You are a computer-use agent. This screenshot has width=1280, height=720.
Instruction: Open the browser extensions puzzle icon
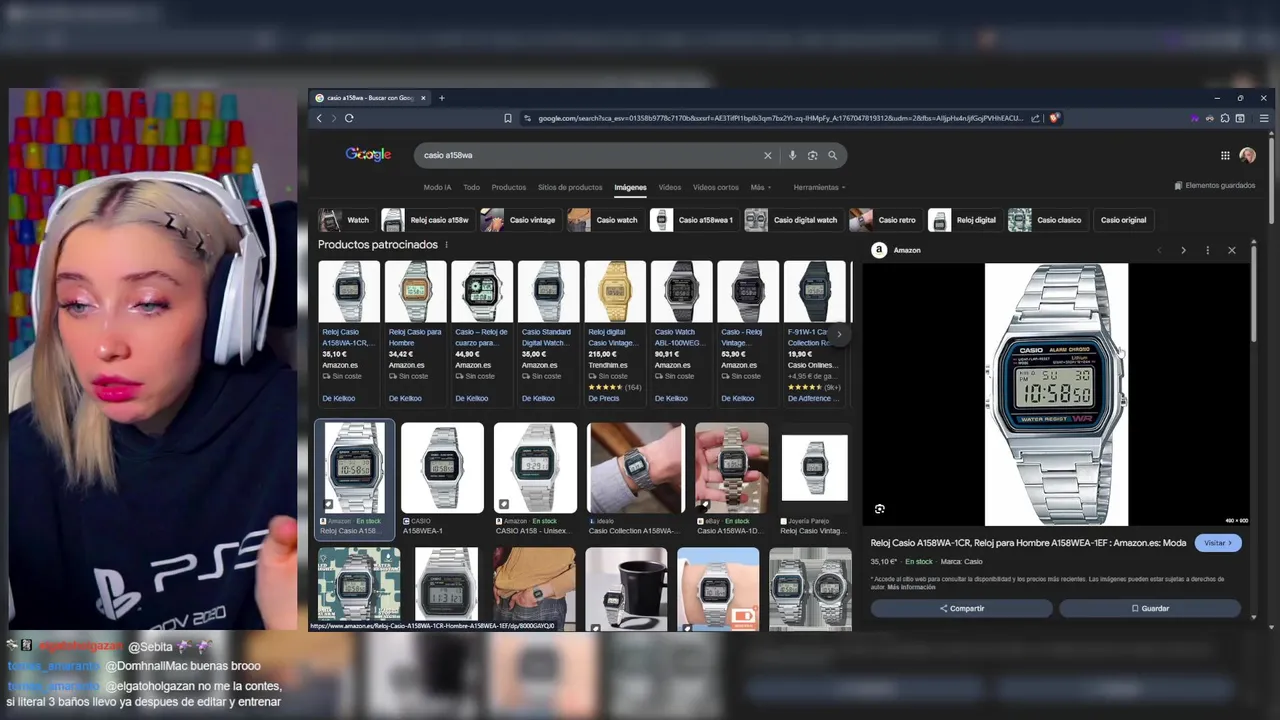[1225, 118]
